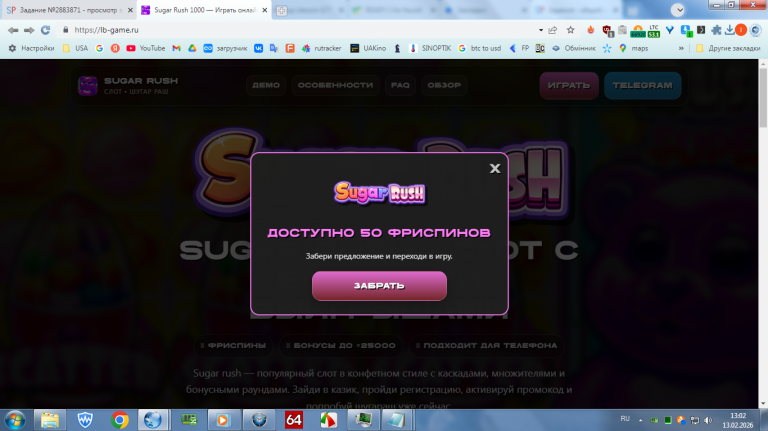Open the 'btc to usd' bookmark
The height and width of the screenshot is (431, 768).
tap(480, 48)
